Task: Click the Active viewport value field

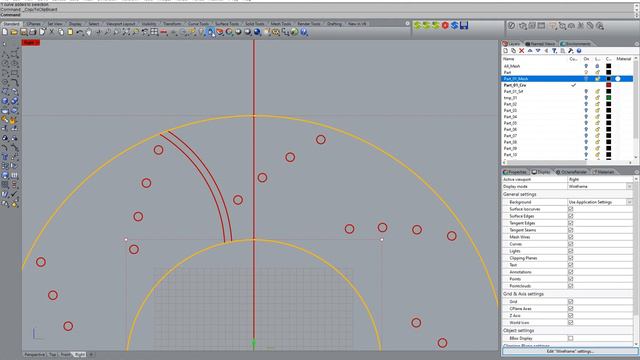Action: [600, 179]
